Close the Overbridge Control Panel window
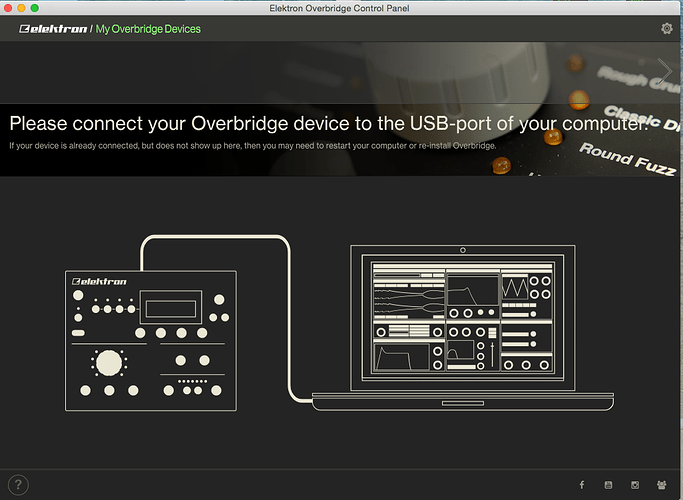Screen dimensions: 683x500 point(8,8)
